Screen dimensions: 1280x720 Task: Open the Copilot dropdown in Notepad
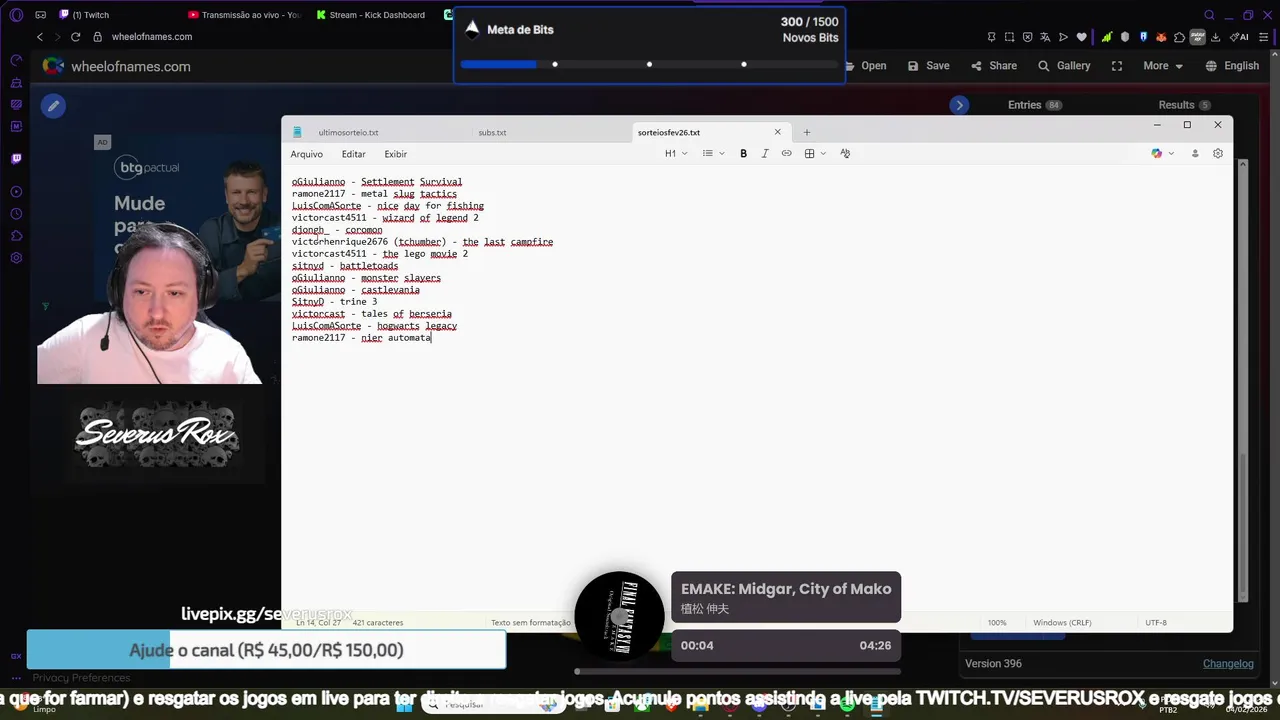click(1162, 153)
